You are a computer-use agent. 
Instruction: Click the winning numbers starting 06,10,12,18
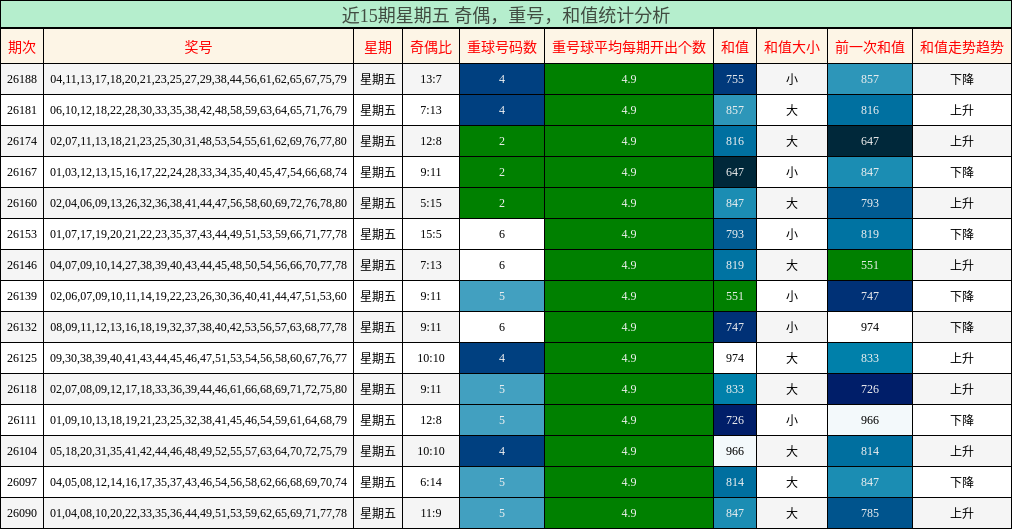coord(198,110)
